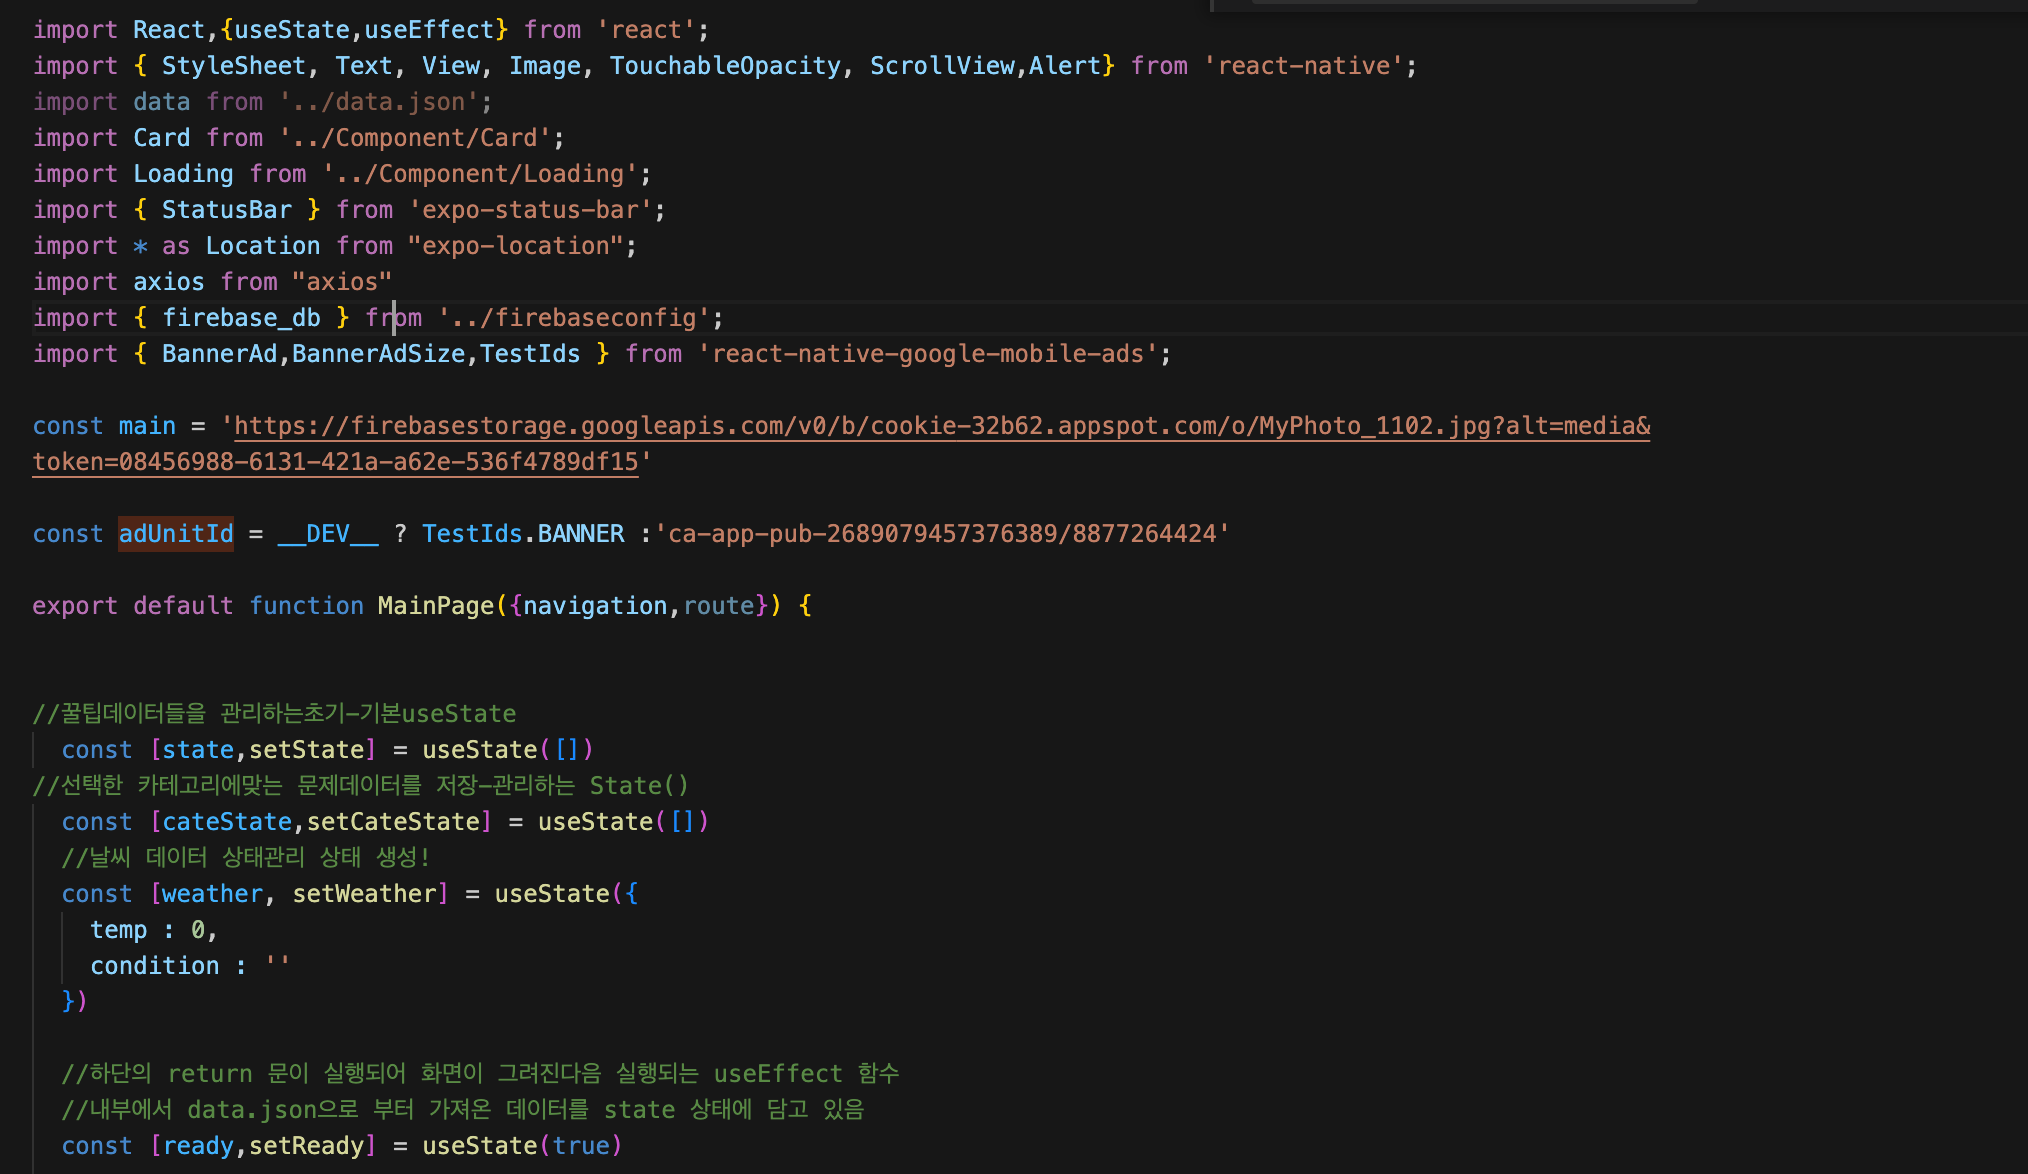Click the '//꿀팁데이터들을 관리하는초기-기본useState' comment

click(275, 714)
